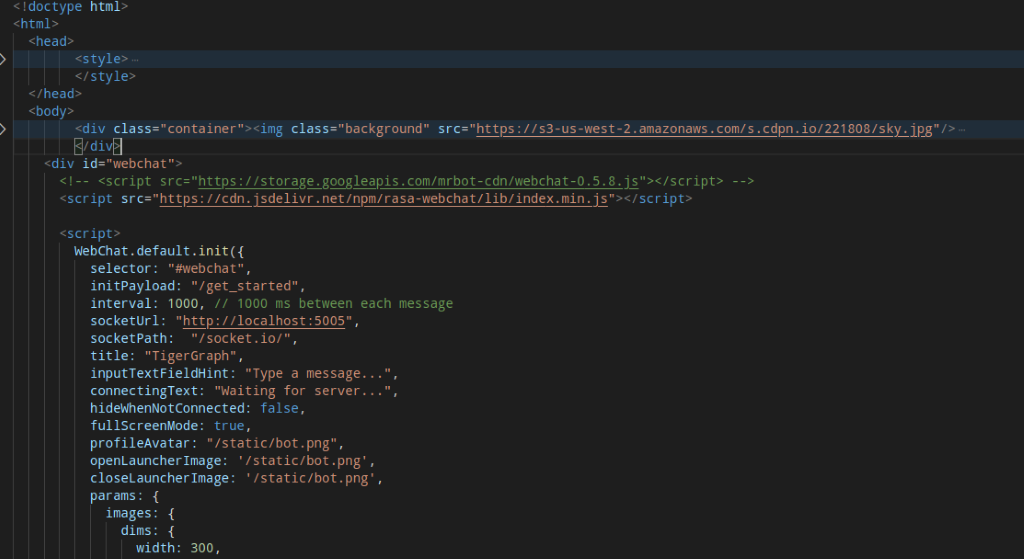1024x559 pixels.
Task: Click the initPayload "/get_started" value
Action: tap(244, 286)
